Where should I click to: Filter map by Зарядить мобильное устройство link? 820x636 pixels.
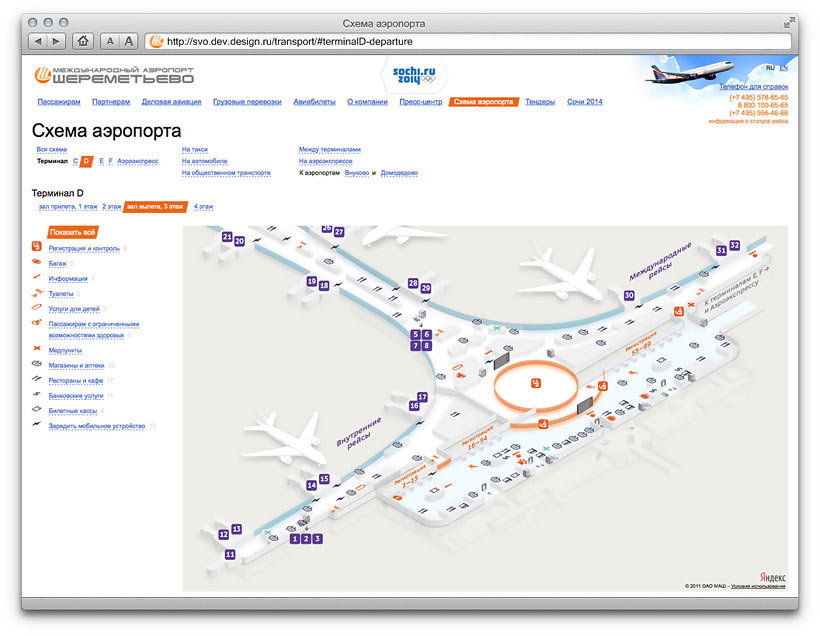(x=97, y=426)
